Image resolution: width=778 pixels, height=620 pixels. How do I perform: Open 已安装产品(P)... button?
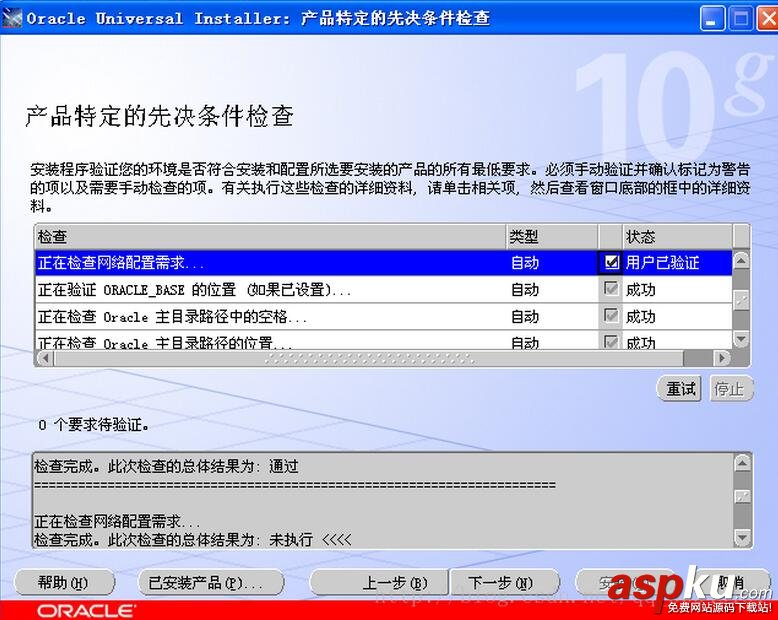pyautogui.click(x=210, y=583)
